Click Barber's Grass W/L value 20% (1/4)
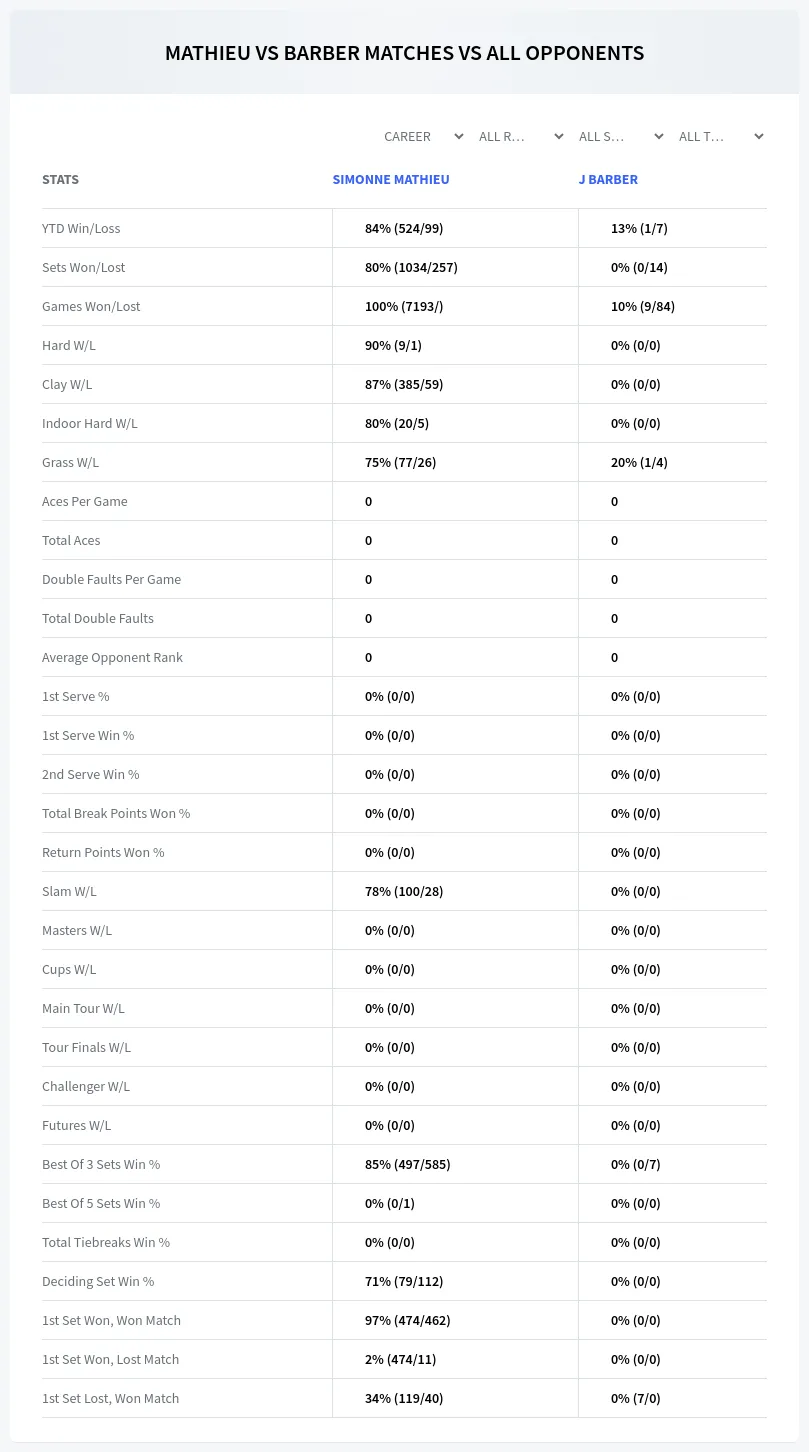This screenshot has height=1452, width=809. (639, 462)
